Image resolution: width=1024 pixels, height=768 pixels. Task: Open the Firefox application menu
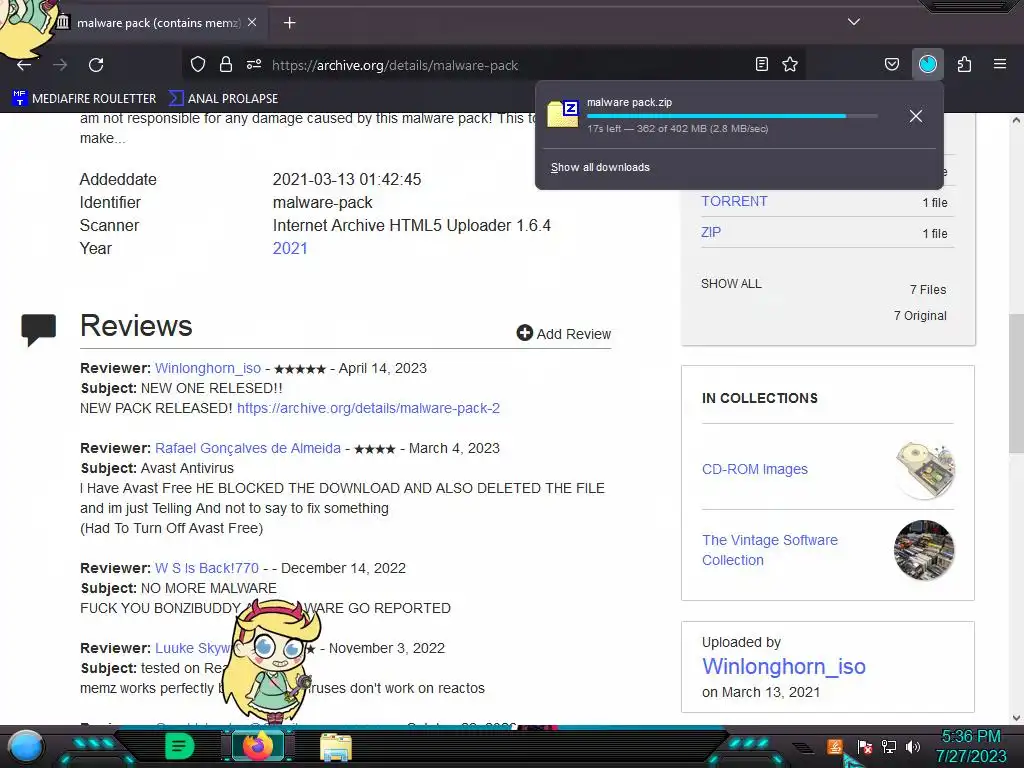click(x=1000, y=64)
